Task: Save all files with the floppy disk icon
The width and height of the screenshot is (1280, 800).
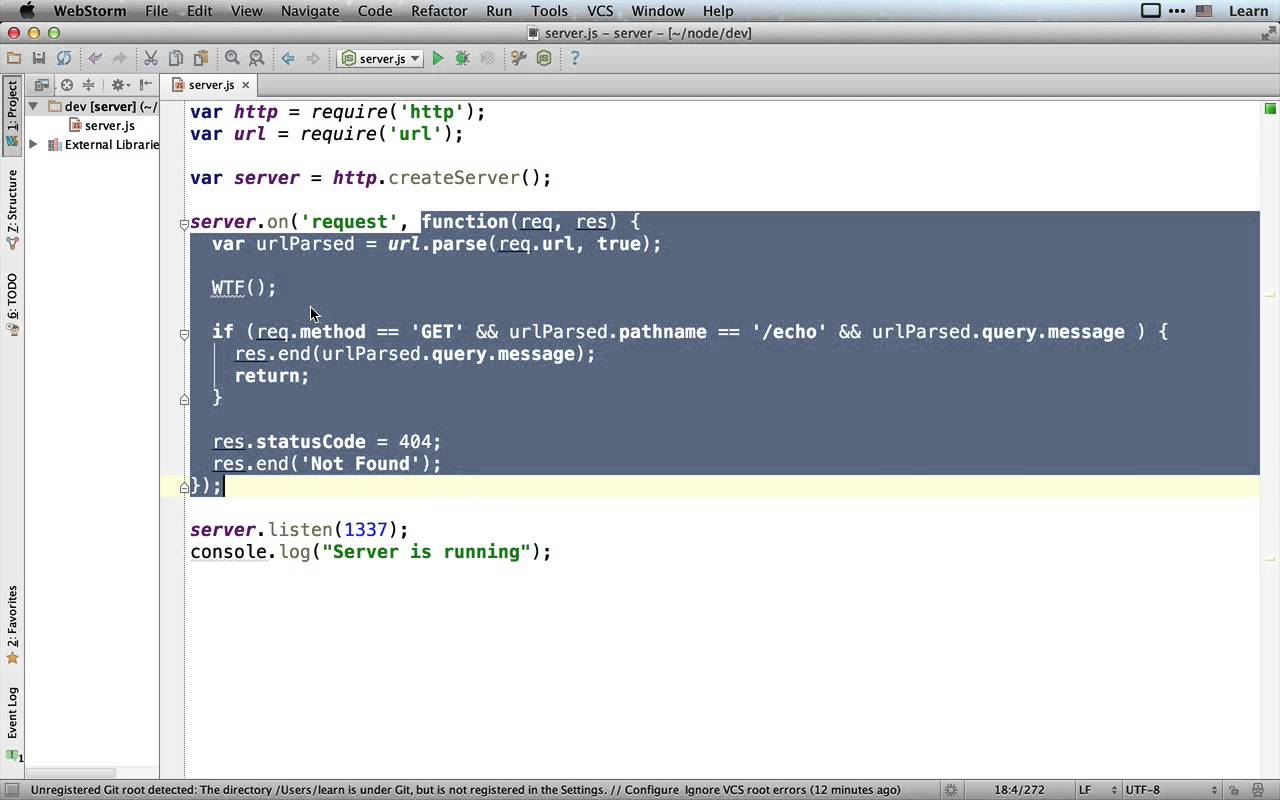Action: [39, 59]
